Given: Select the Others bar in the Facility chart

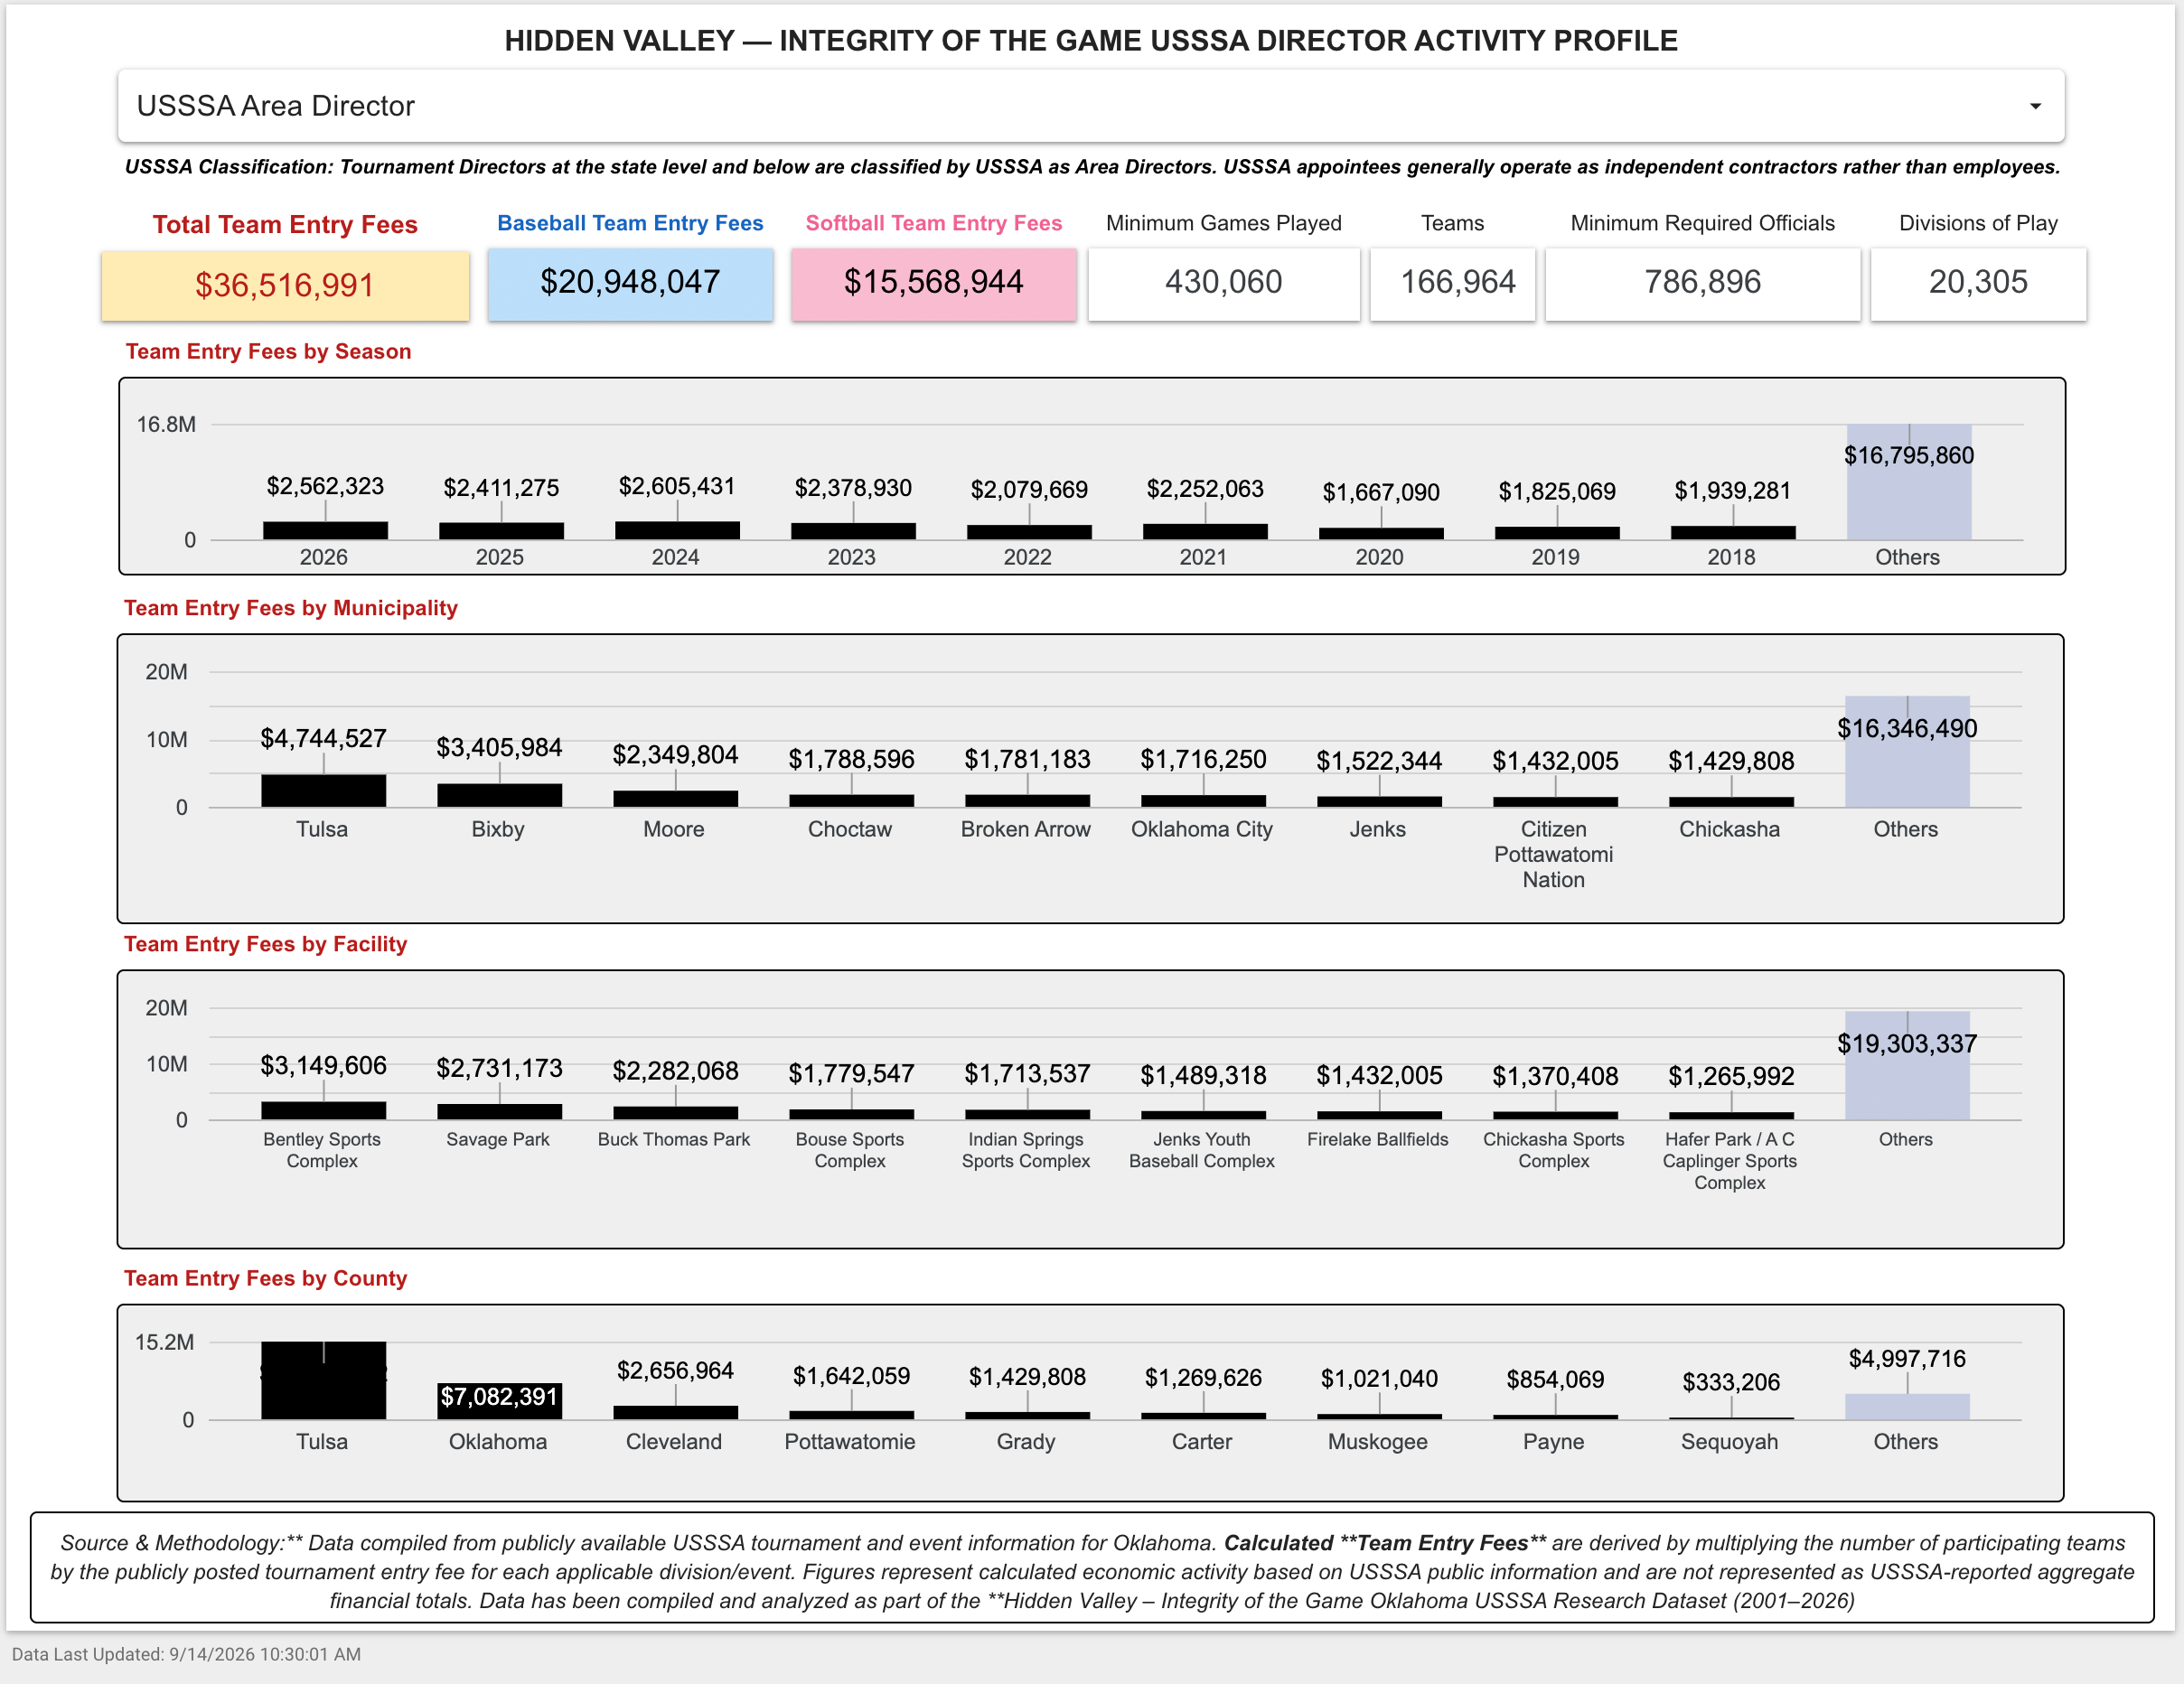Looking at the screenshot, I should click(1907, 1066).
